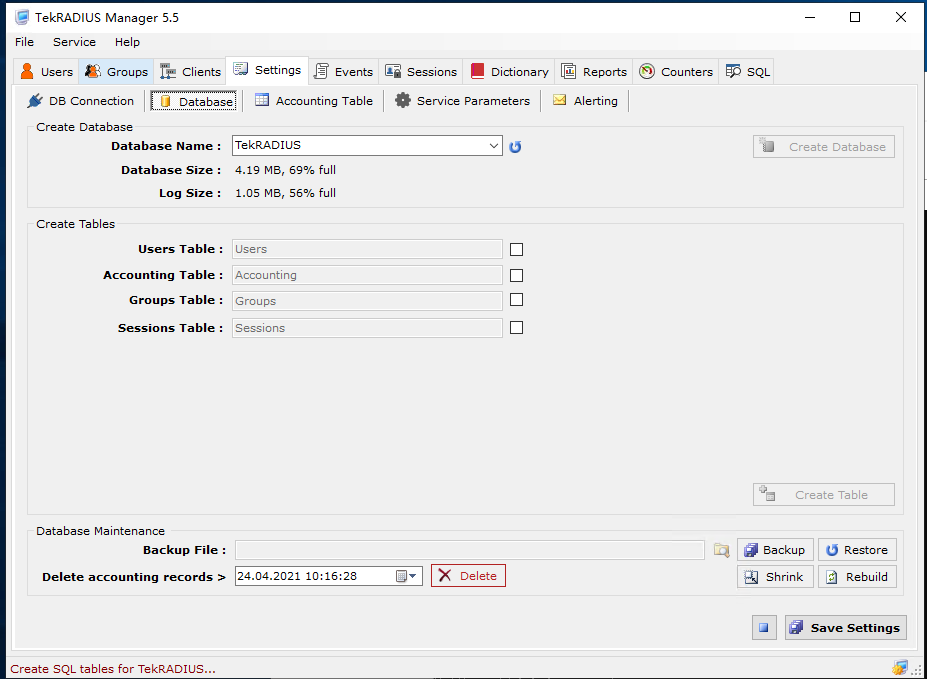This screenshot has width=927, height=679.
Task: Open the Users tab
Action: point(46,72)
